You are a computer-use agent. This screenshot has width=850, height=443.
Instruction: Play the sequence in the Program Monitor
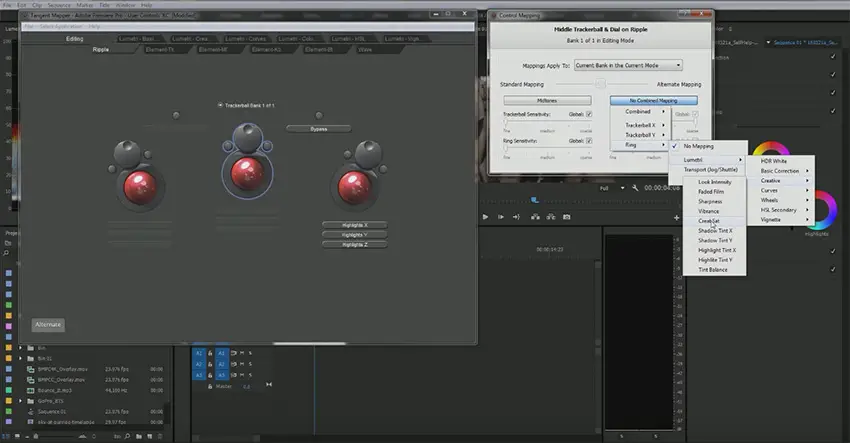(x=485, y=217)
